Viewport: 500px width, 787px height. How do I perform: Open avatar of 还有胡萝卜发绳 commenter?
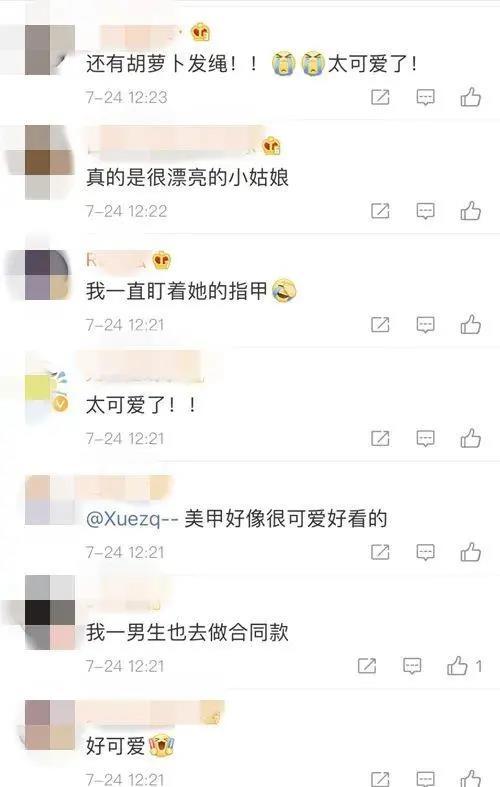50,50
